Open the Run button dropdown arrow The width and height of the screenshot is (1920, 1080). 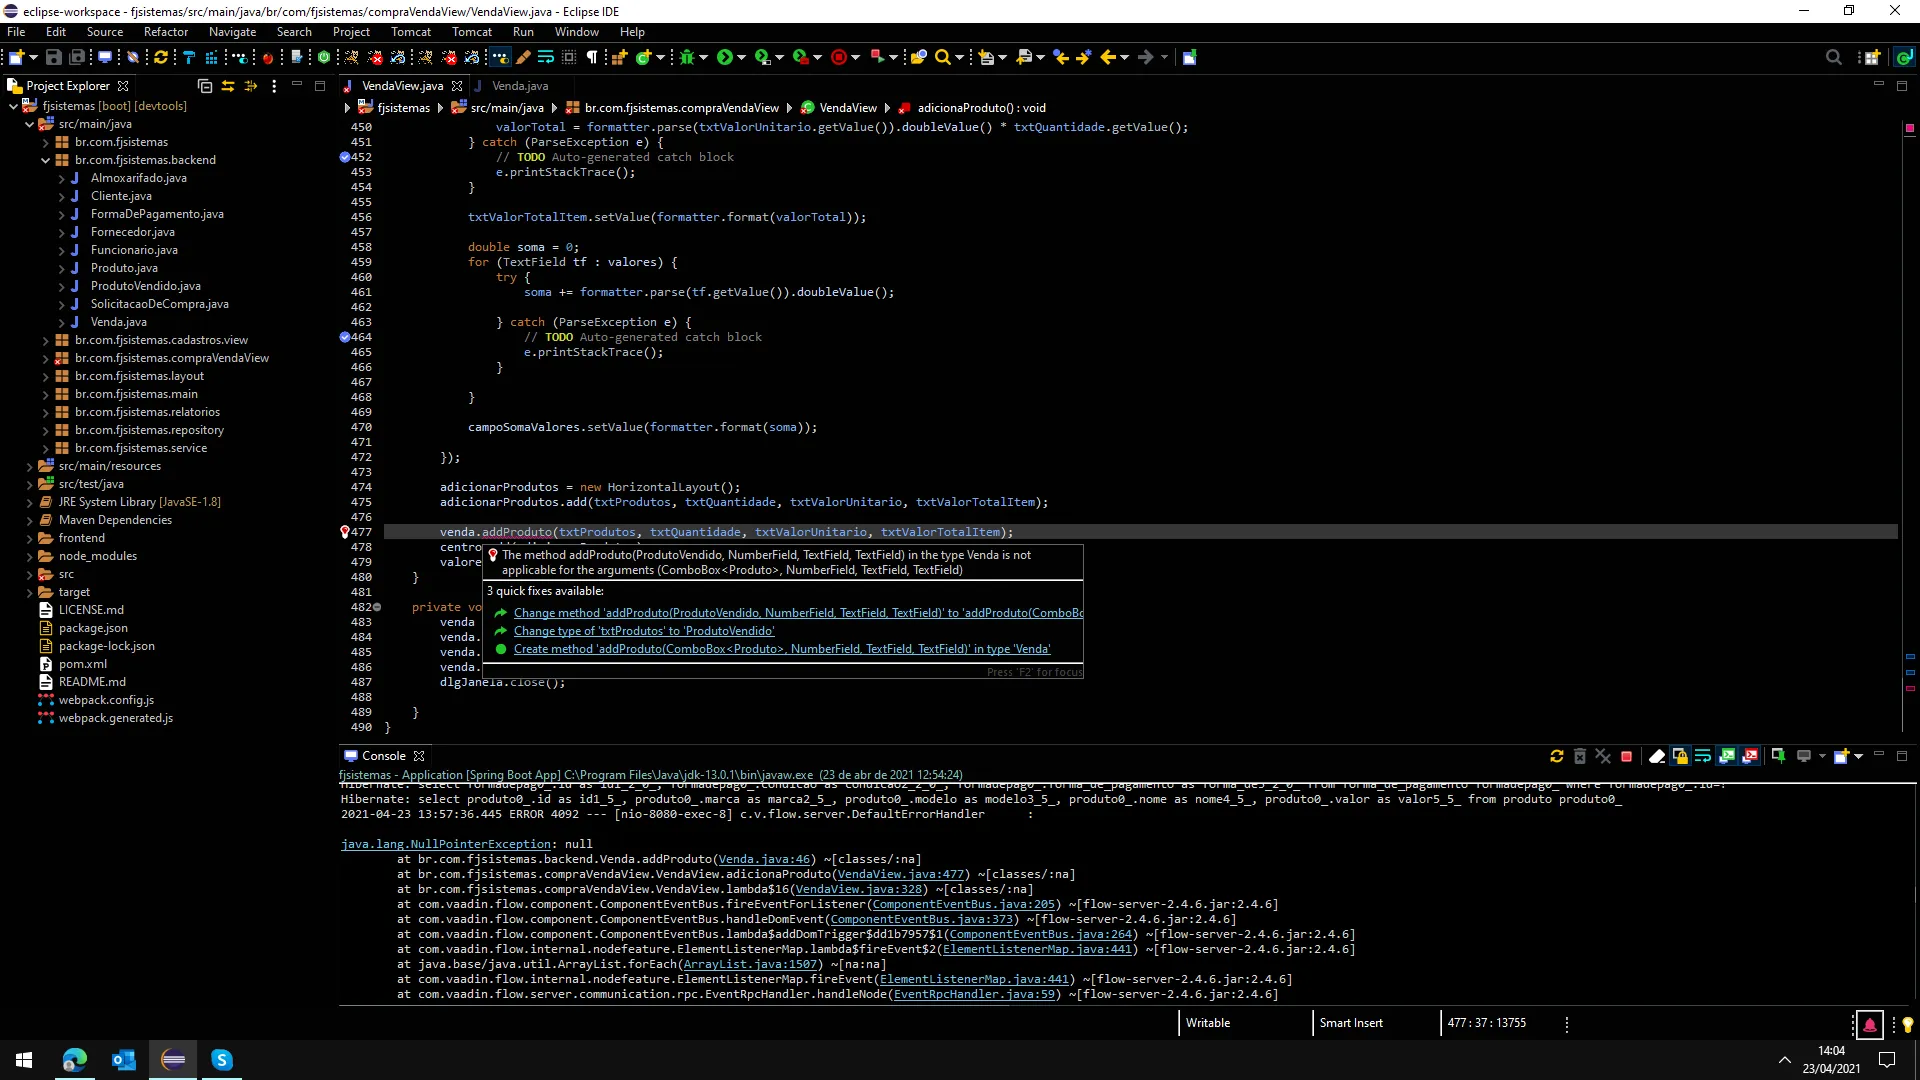point(741,58)
